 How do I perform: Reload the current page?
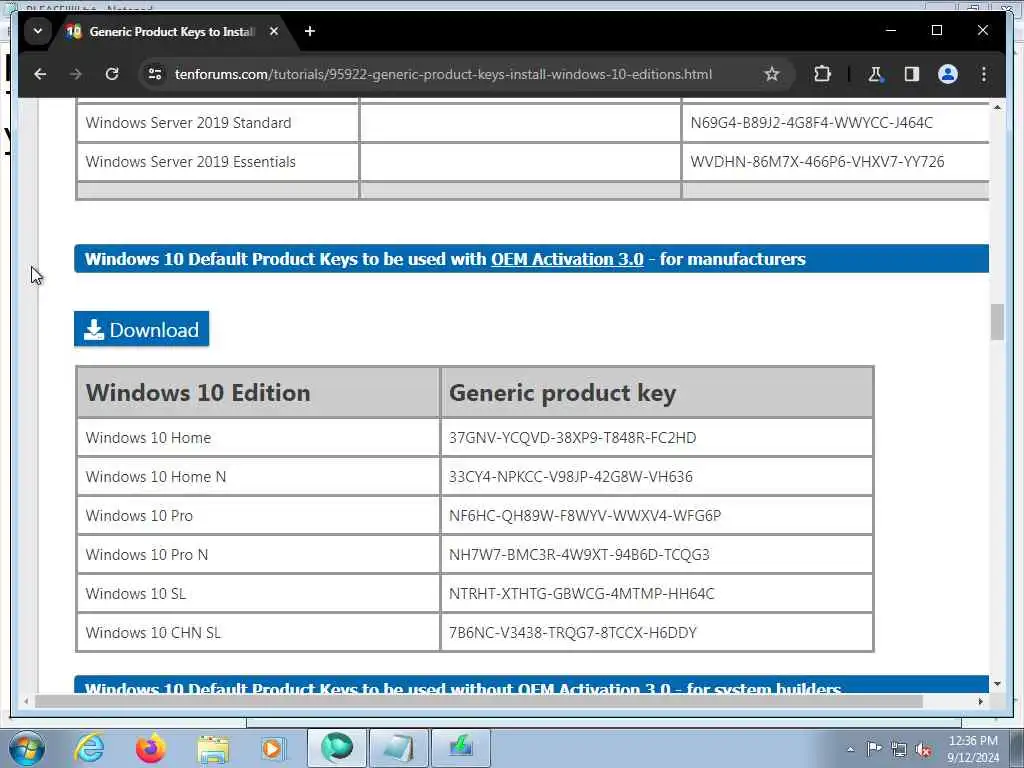pos(112,74)
